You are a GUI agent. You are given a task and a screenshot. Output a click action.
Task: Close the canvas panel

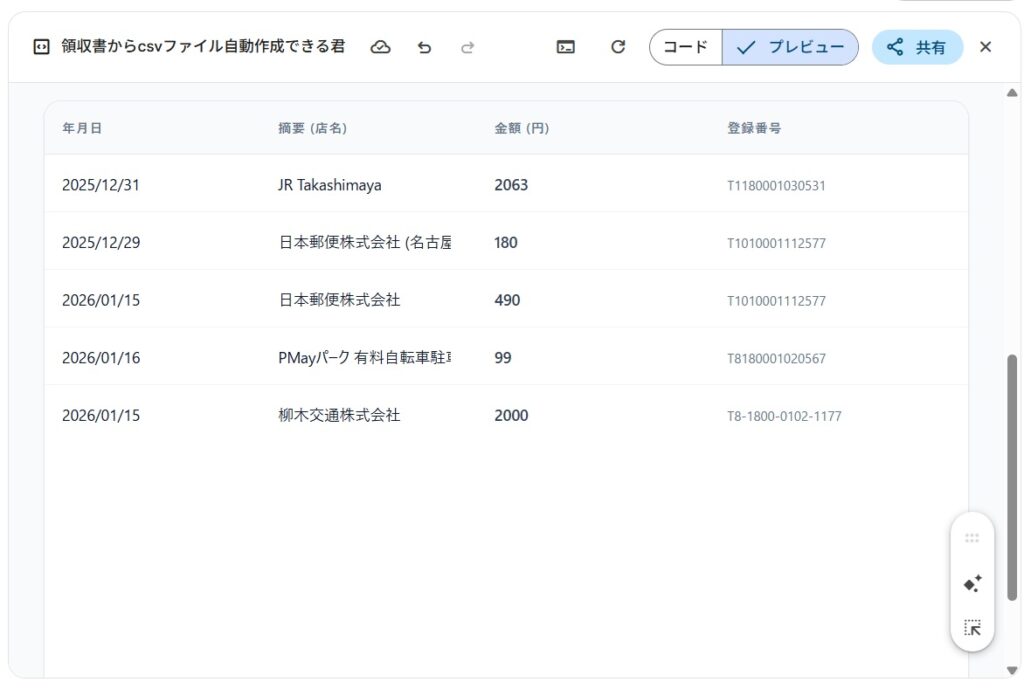[985, 47]
